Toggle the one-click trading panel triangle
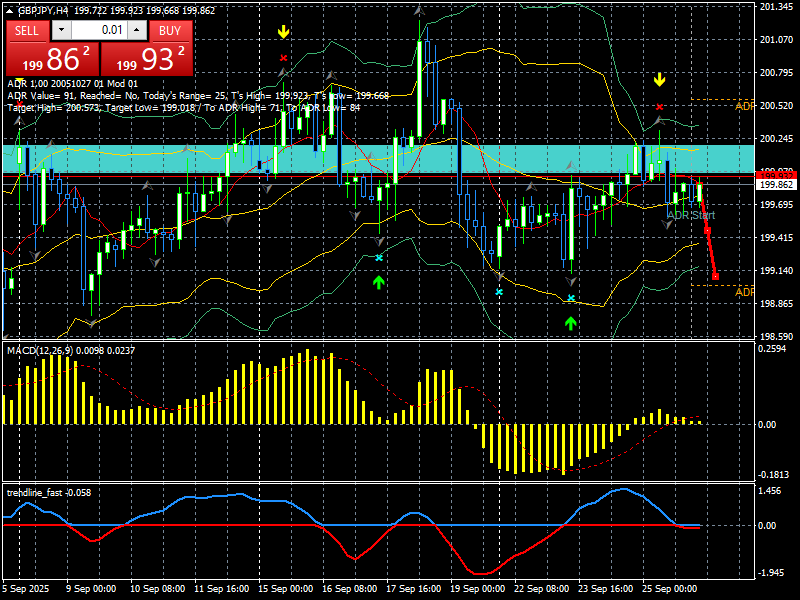Viewport: 800px width, 600px height. (x=9, y=11)
